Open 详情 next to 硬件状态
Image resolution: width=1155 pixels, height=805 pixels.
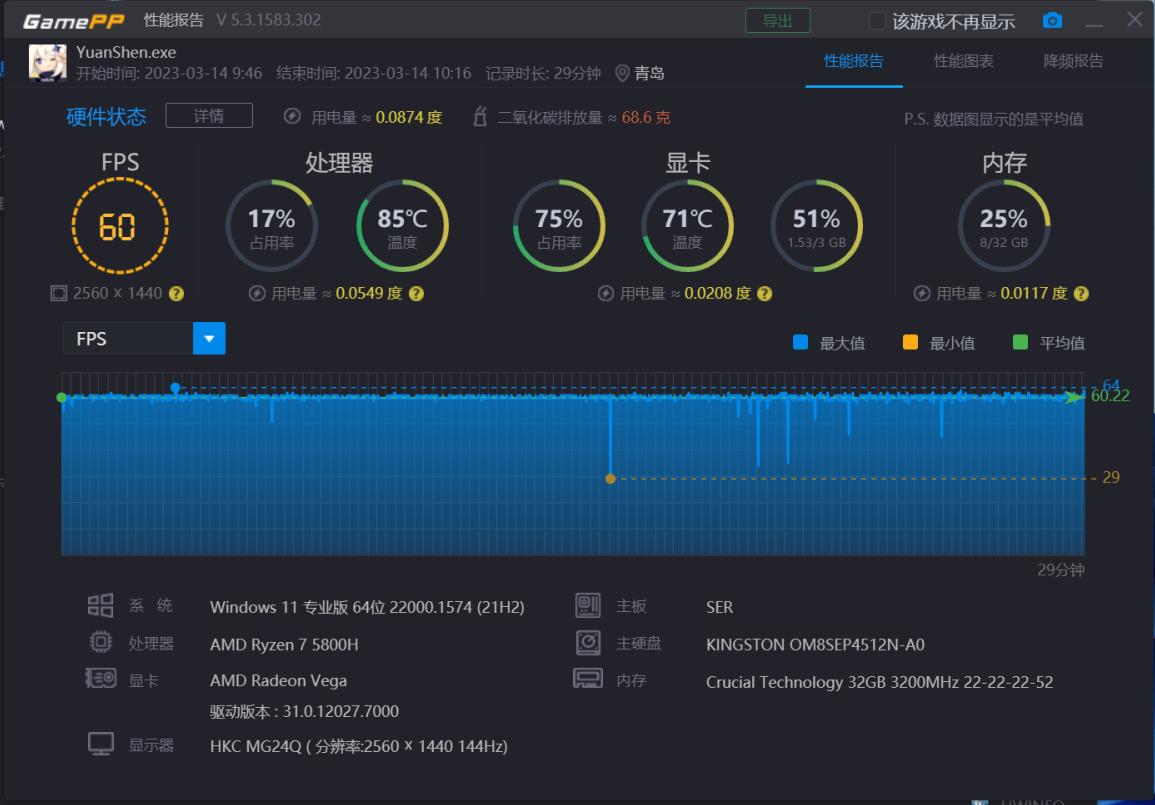[x=209, y=115]
